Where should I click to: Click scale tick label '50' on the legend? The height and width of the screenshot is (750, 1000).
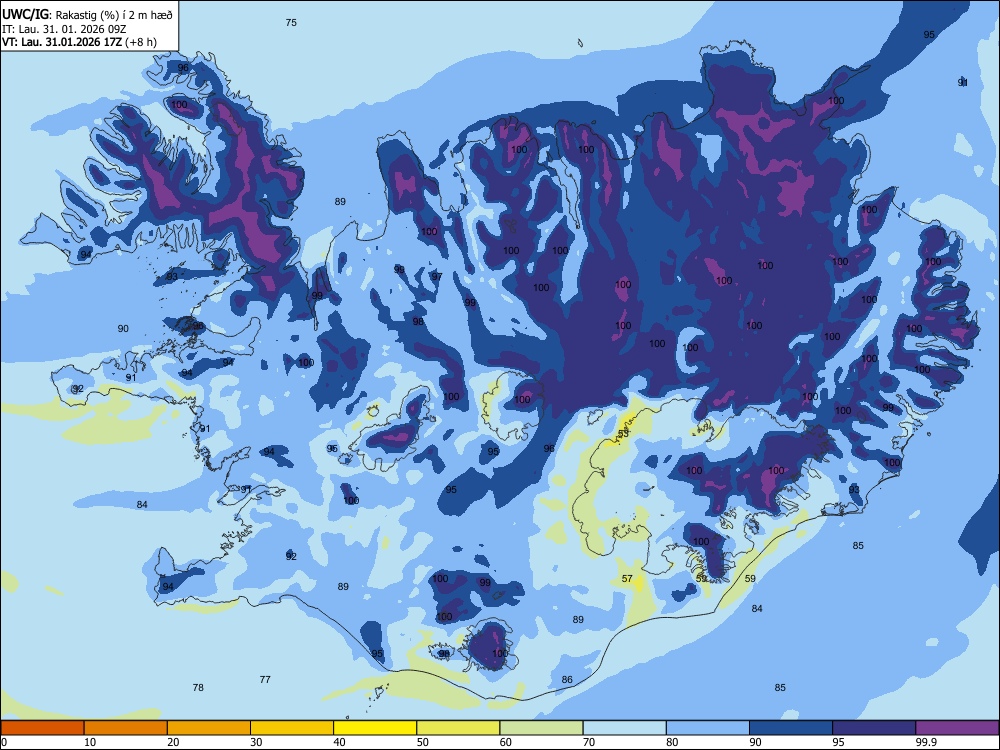[422, 742]
